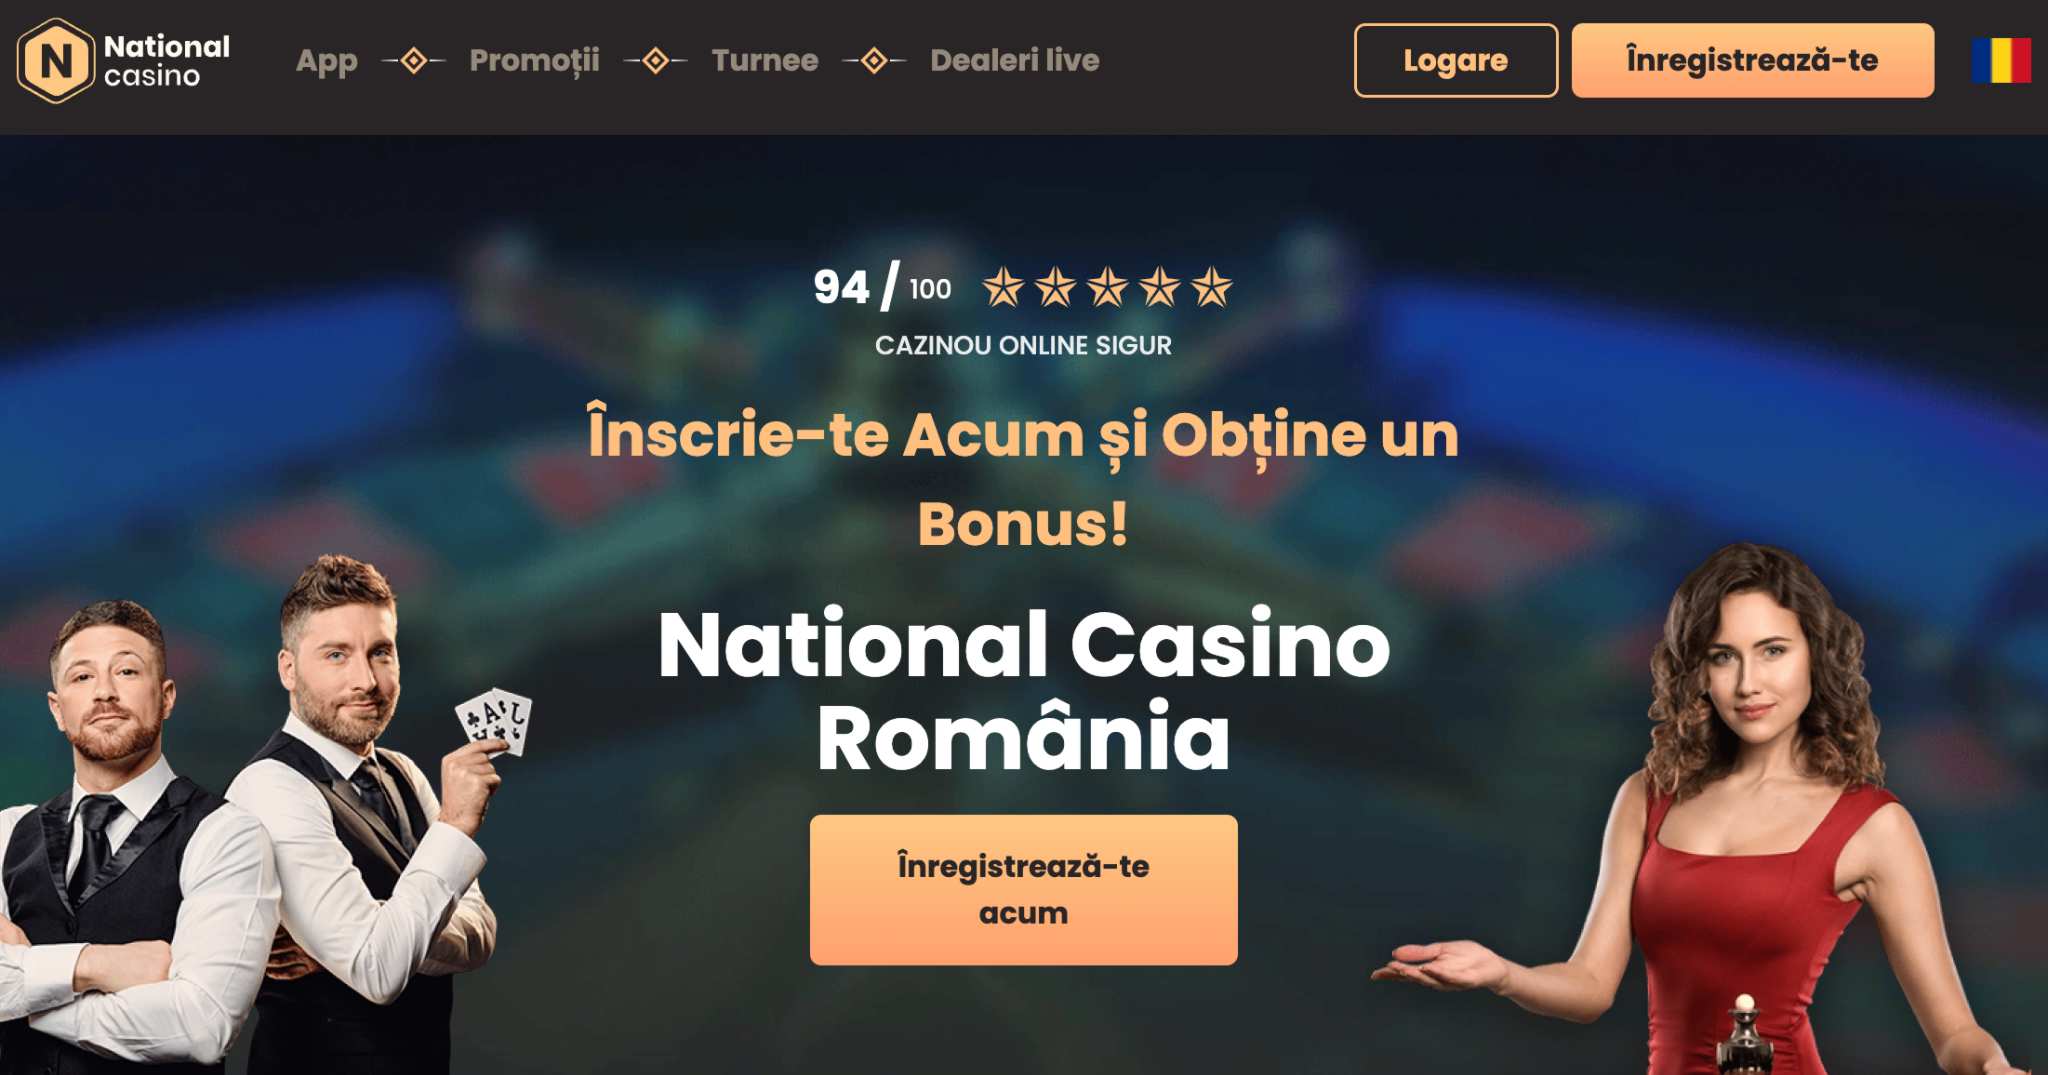The height and width of the screenshot is (1075, 2048).
Task: Go to the Turnee page
Action: 765,61
